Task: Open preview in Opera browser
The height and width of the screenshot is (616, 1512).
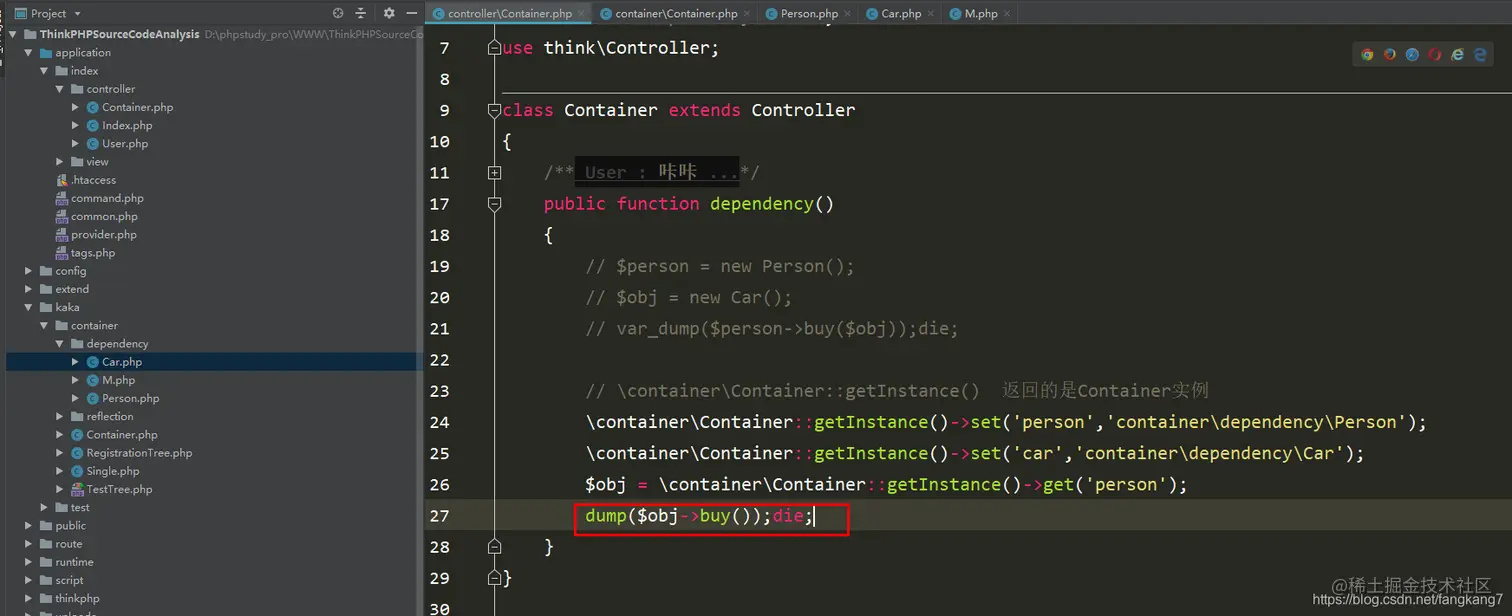Action: coord(1435,55)
